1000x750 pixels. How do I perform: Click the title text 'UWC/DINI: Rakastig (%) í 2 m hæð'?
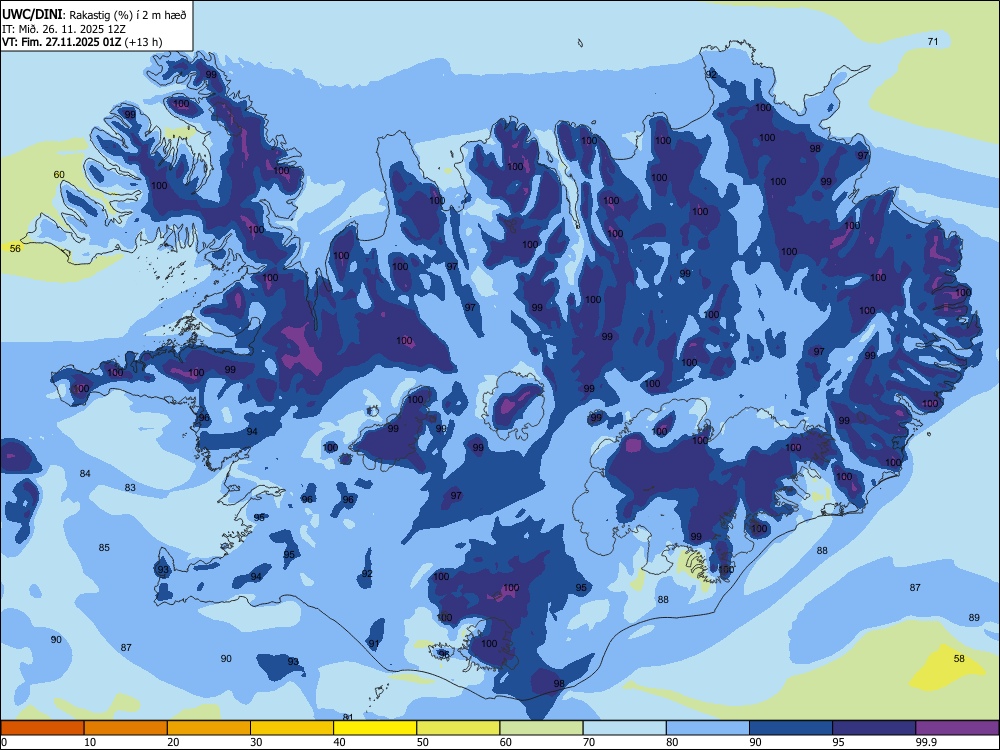click(94, 15)
